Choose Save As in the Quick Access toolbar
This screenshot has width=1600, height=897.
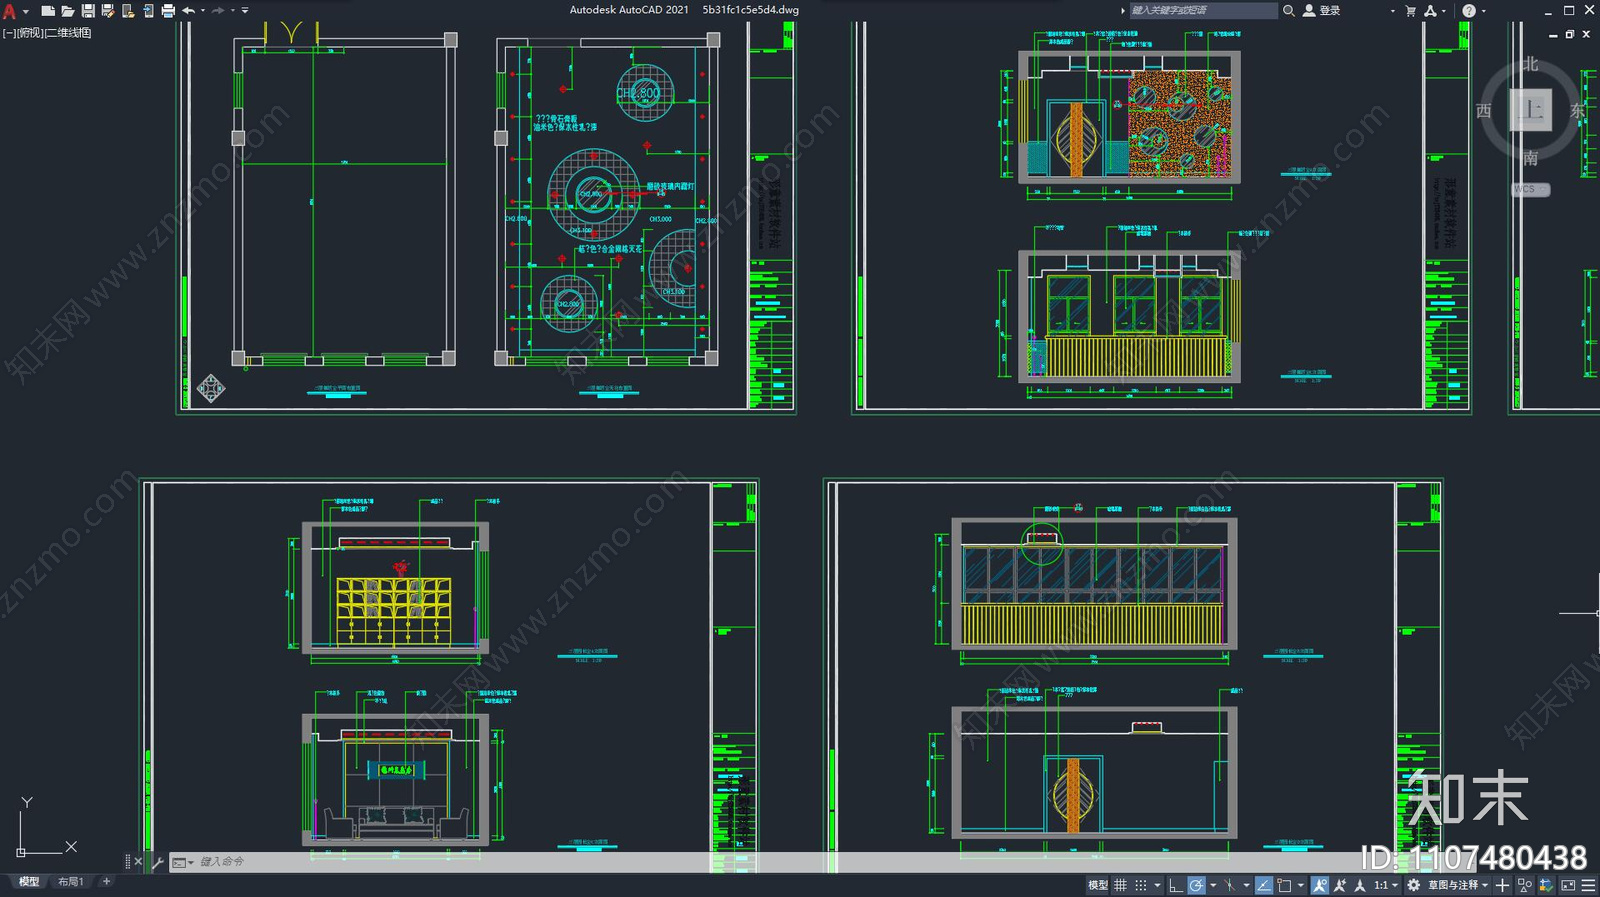(108, 11)
